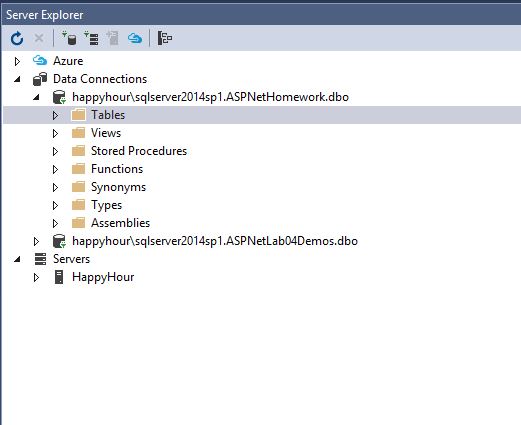Click the Types folder icon
The height and width of the screenshot is (425, 521).
[x=78, y=205]
